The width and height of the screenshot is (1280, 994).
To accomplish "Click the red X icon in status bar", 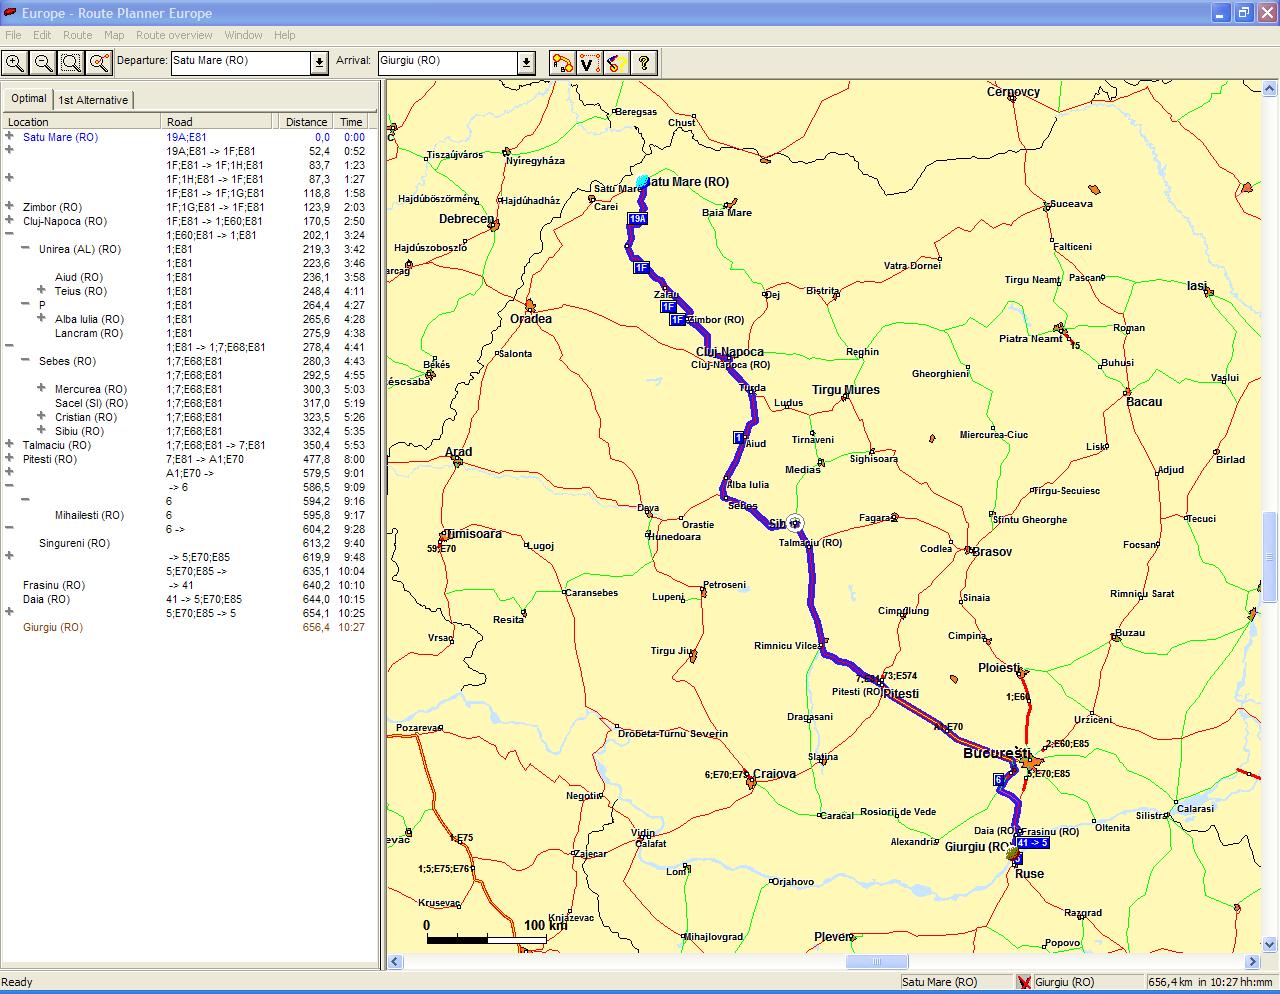I will click(x=1023, y=982).
